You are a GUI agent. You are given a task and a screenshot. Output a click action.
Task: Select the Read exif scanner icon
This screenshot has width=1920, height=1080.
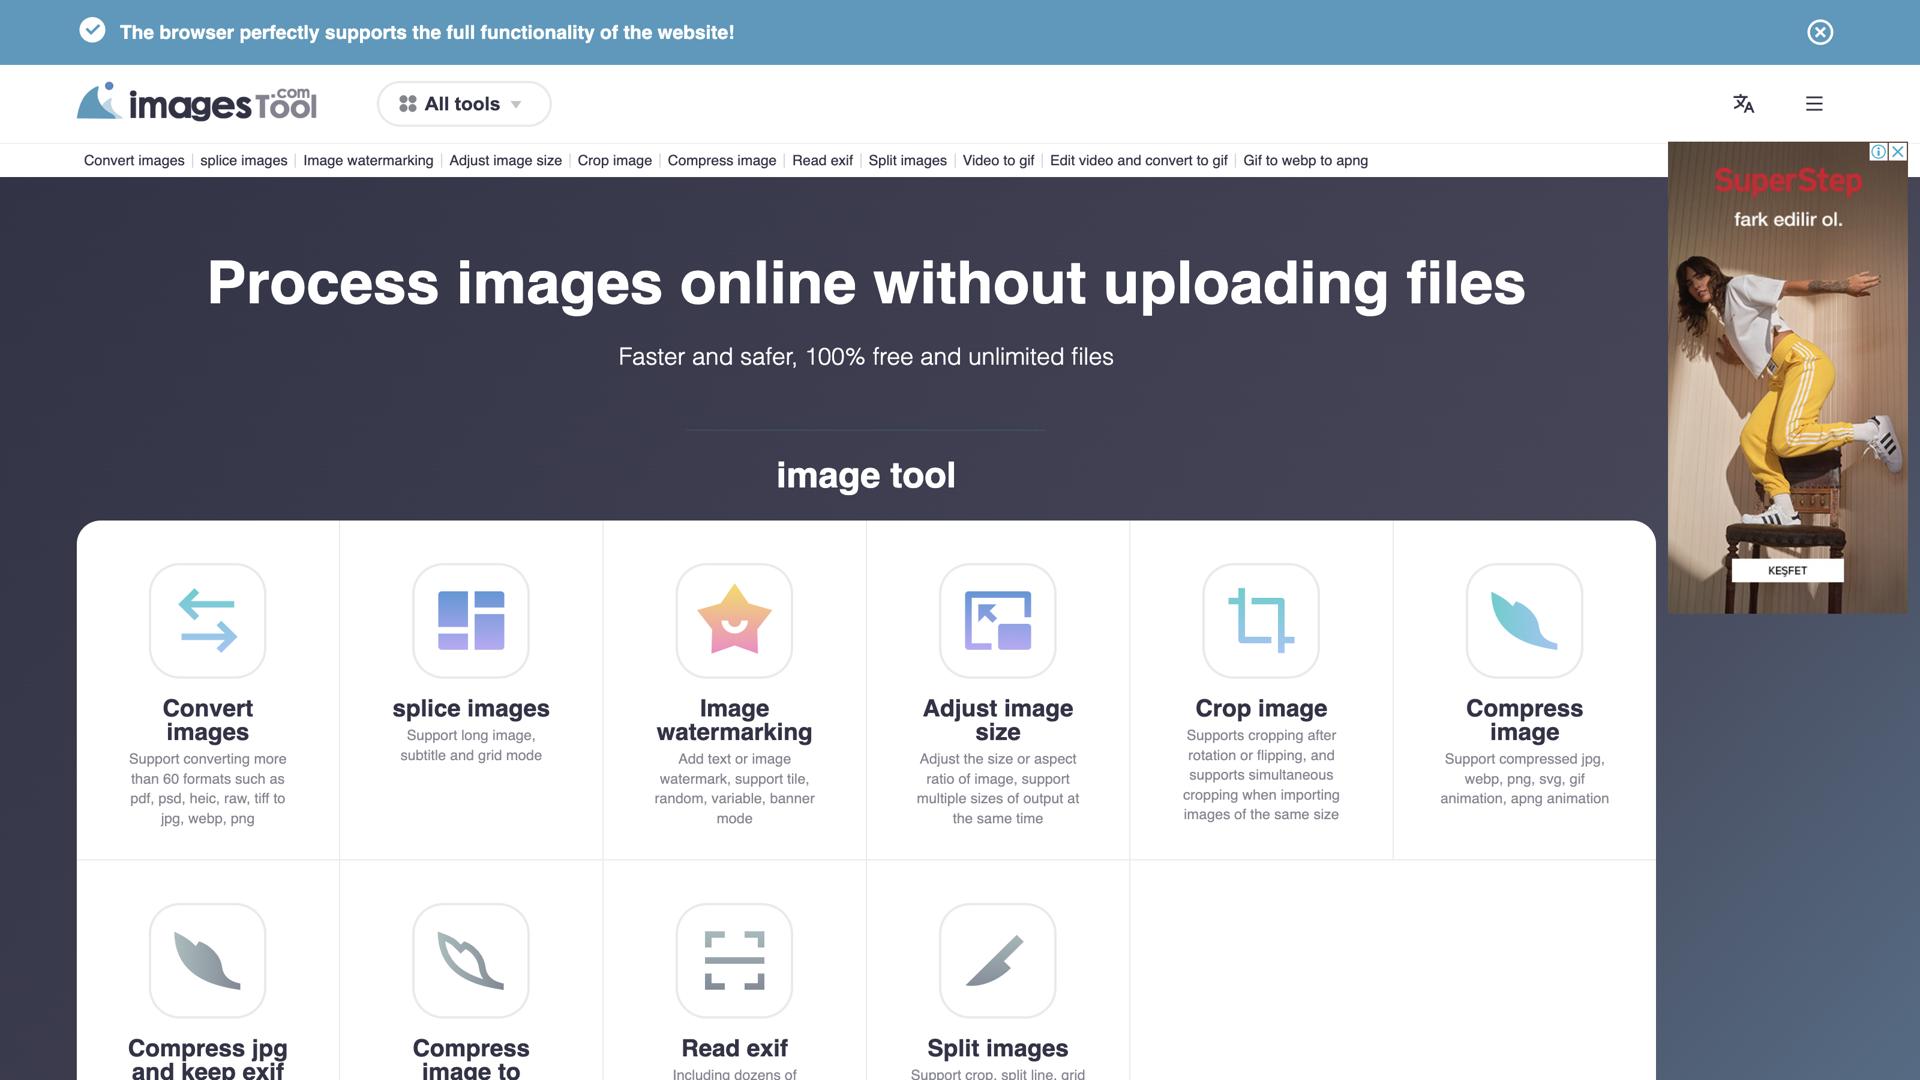pyautogui.click(x=734, y=961)
